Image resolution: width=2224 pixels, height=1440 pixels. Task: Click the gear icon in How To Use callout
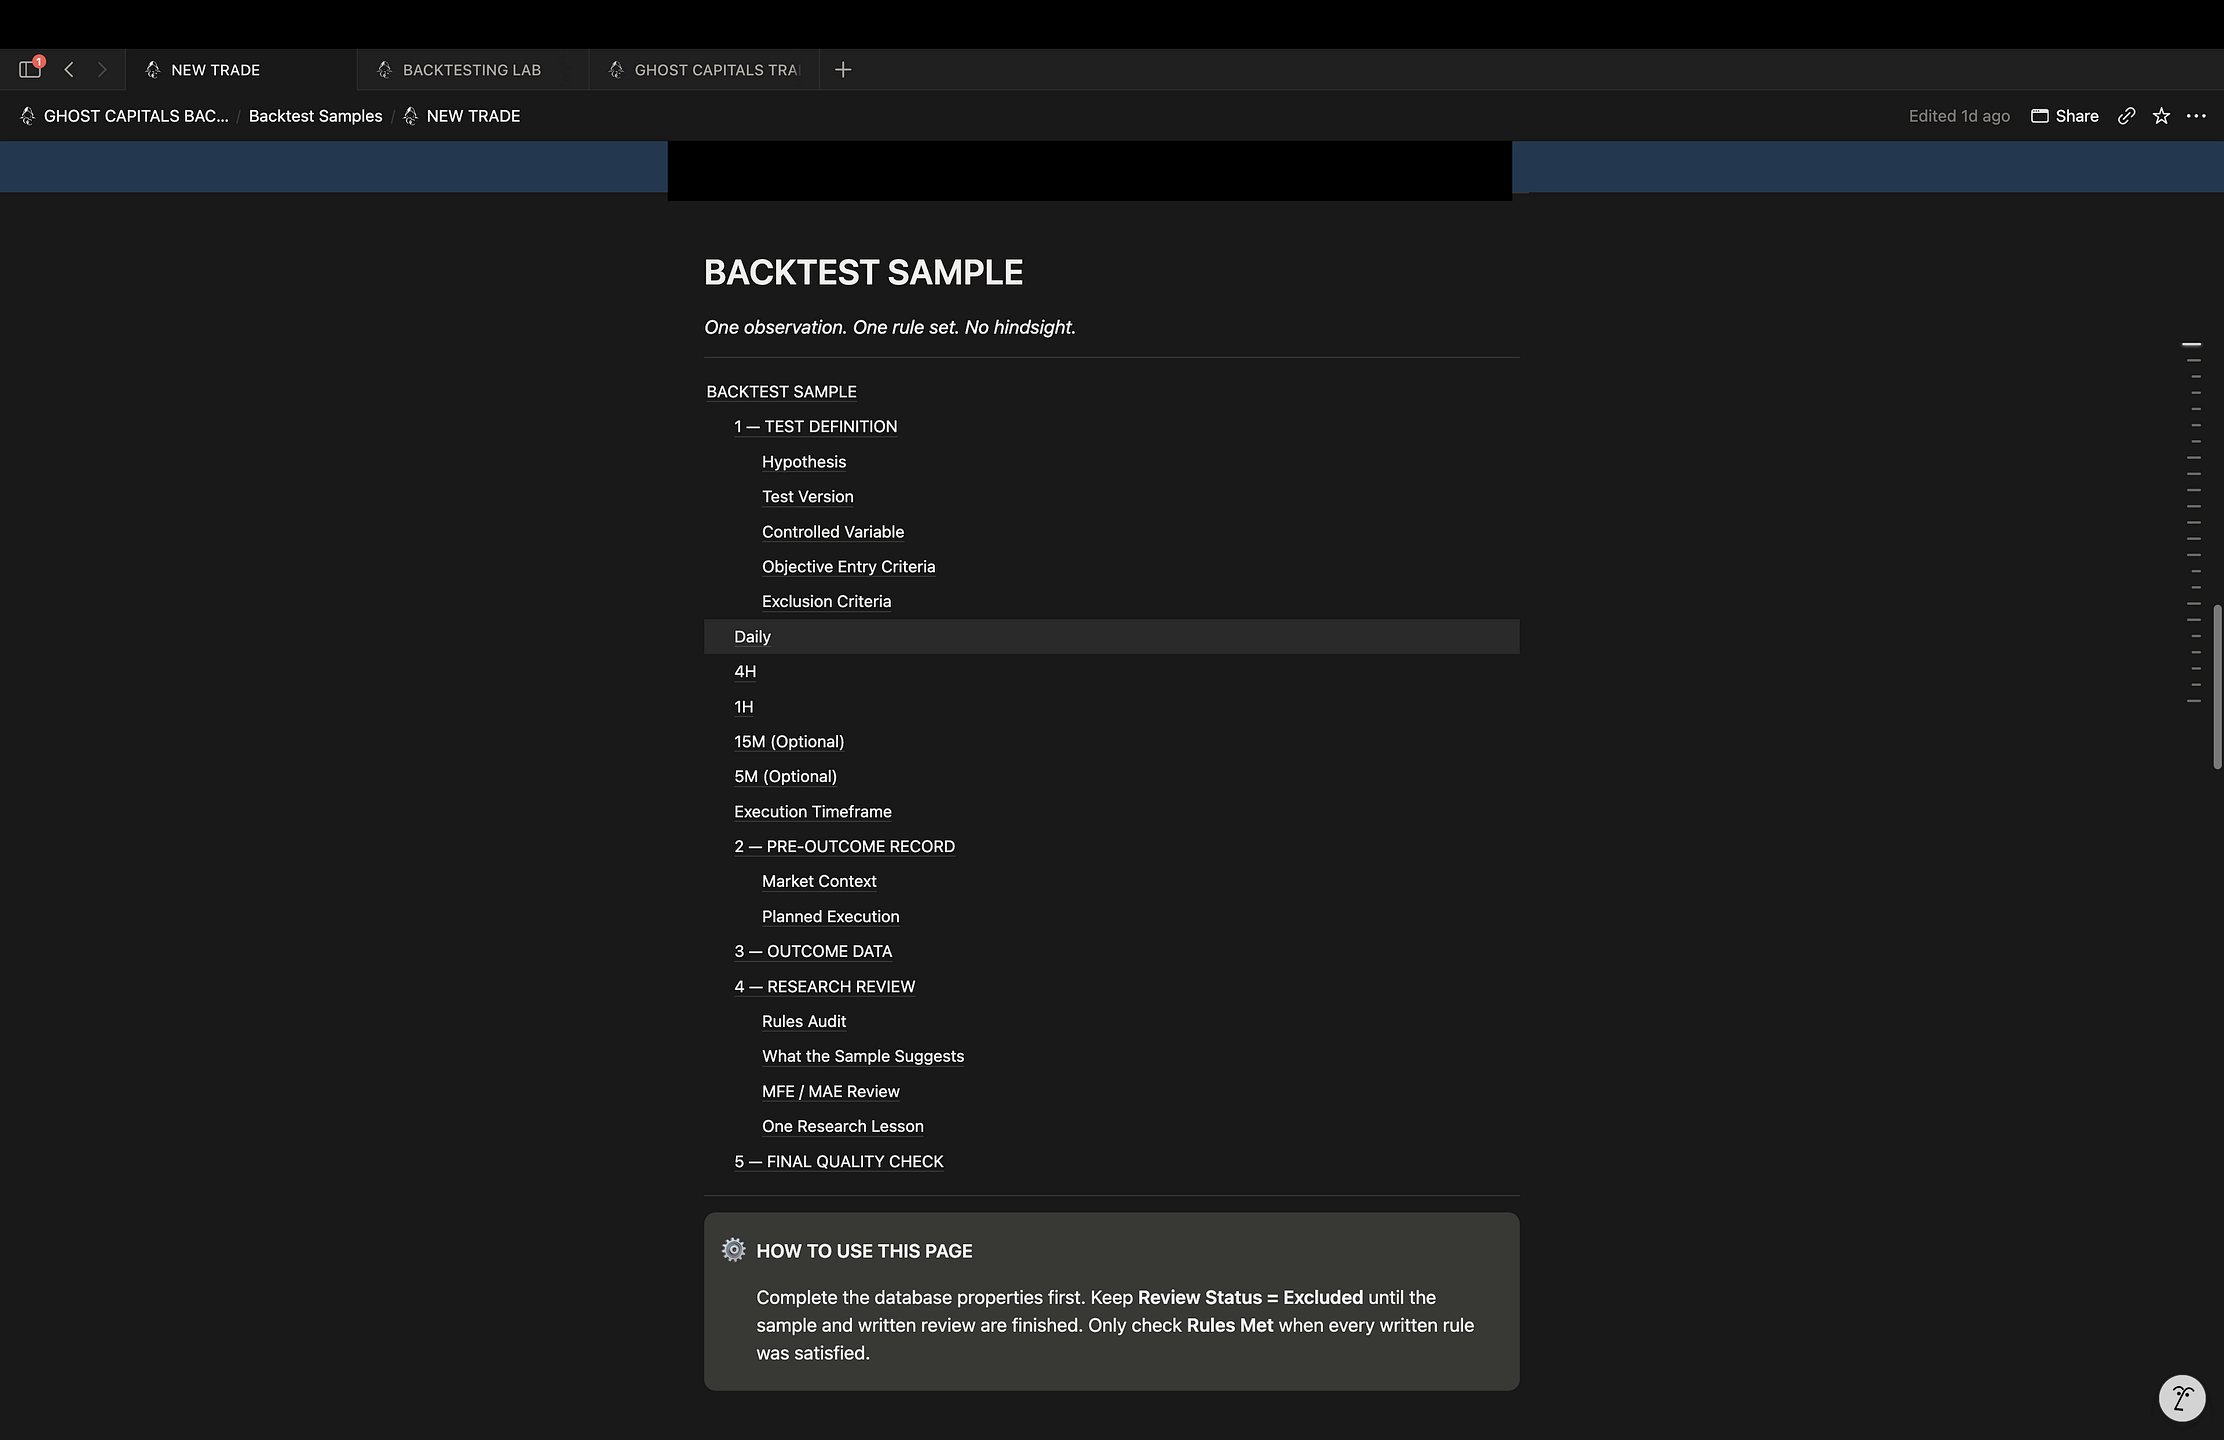pos(734,1250)
